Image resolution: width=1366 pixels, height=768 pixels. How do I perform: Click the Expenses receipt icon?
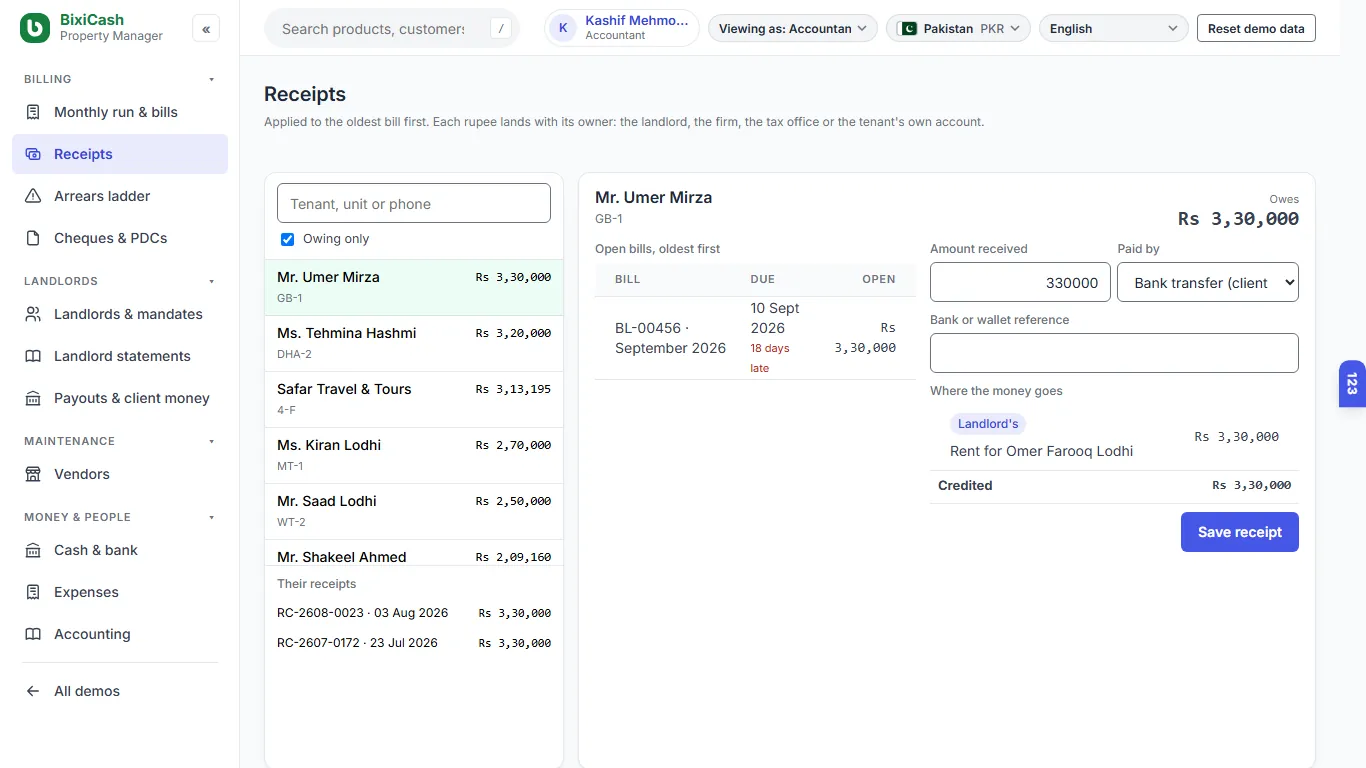pyautogui.click(x=33, y=592)
